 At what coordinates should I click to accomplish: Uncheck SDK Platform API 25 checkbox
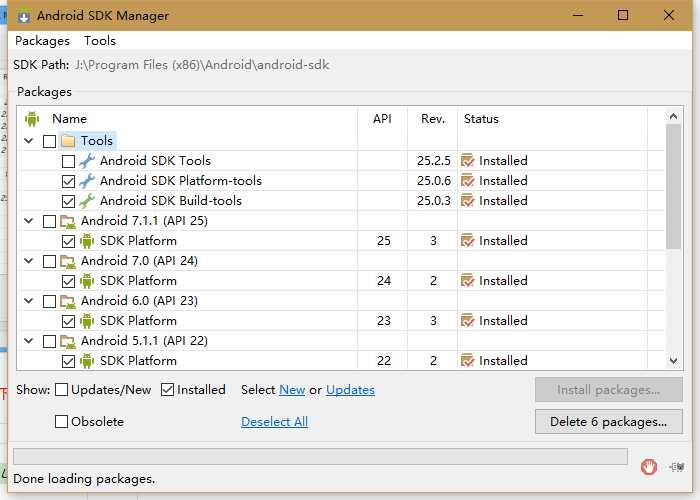[x=68, y=242]
